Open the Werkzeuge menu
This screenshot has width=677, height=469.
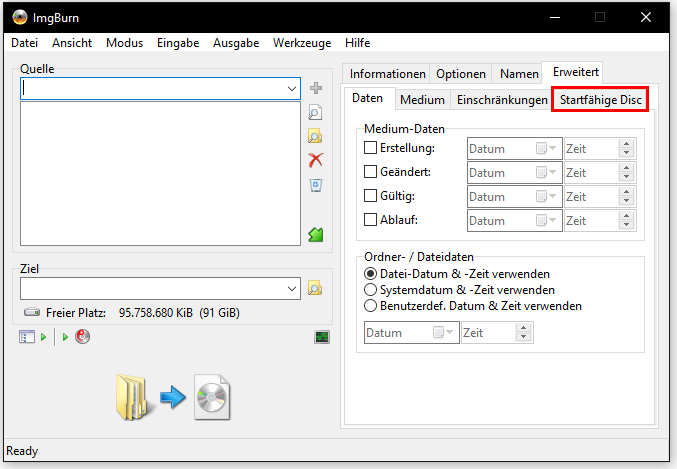(302, 43)
